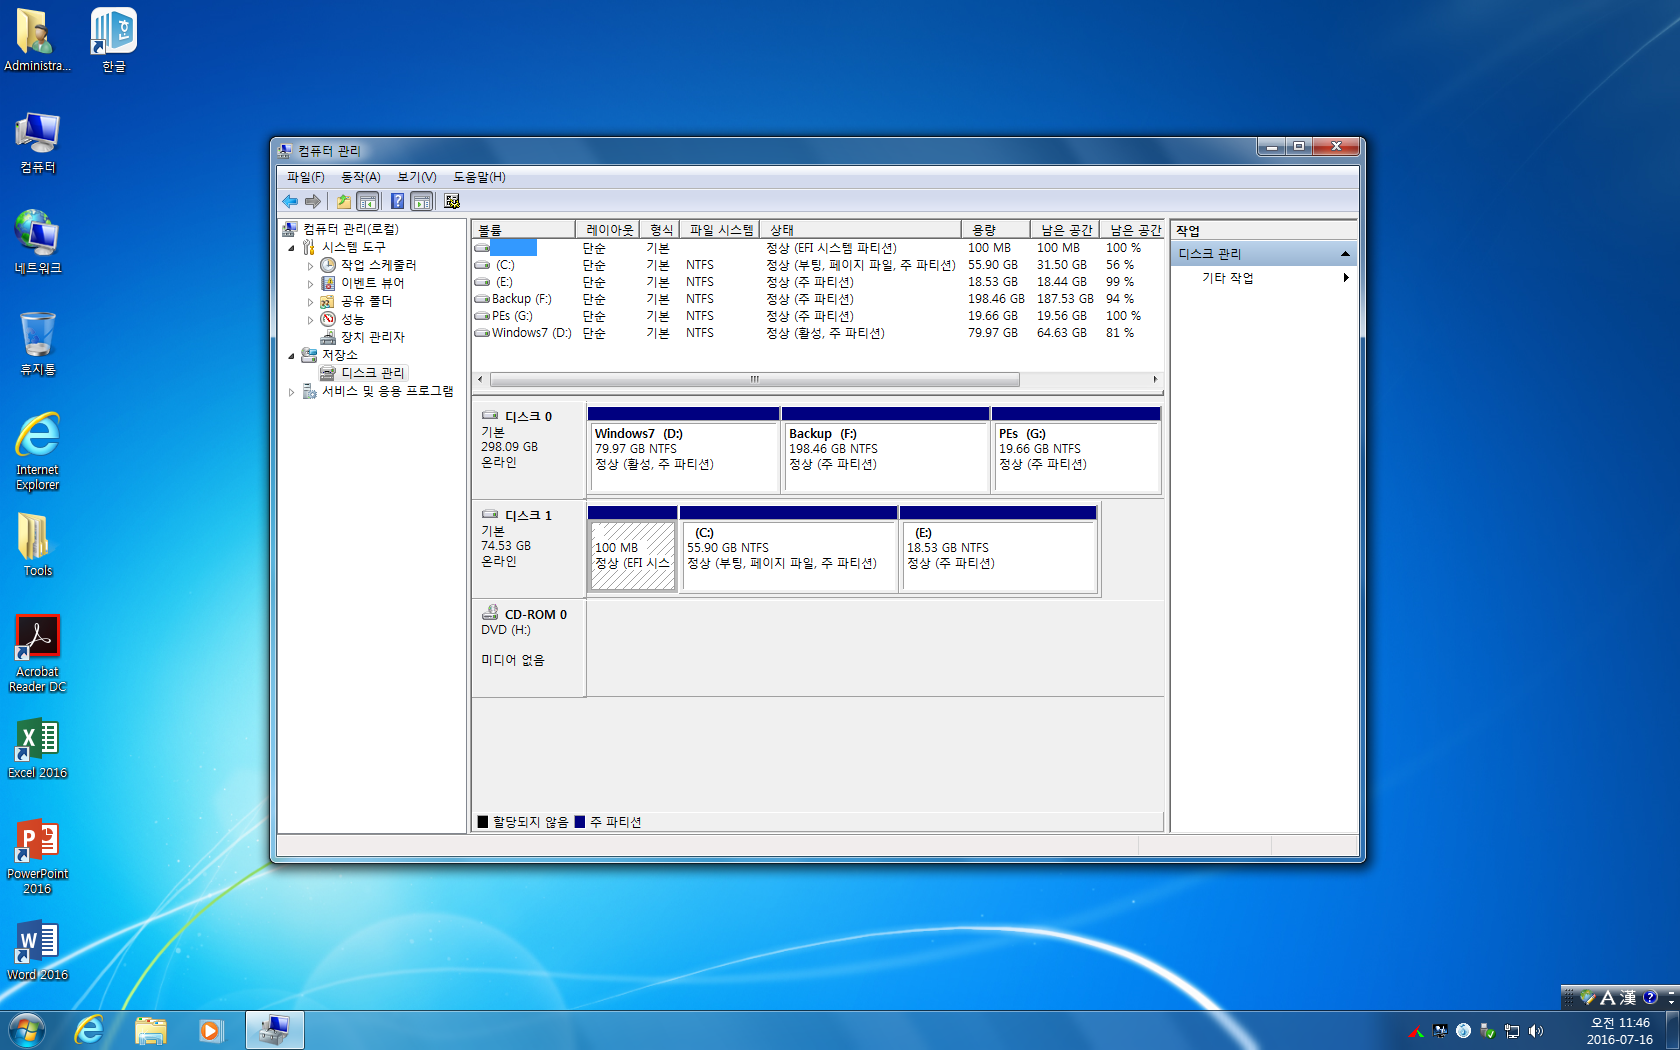Open Internet Explorer from the taskbar

[x=89, y=1030]
